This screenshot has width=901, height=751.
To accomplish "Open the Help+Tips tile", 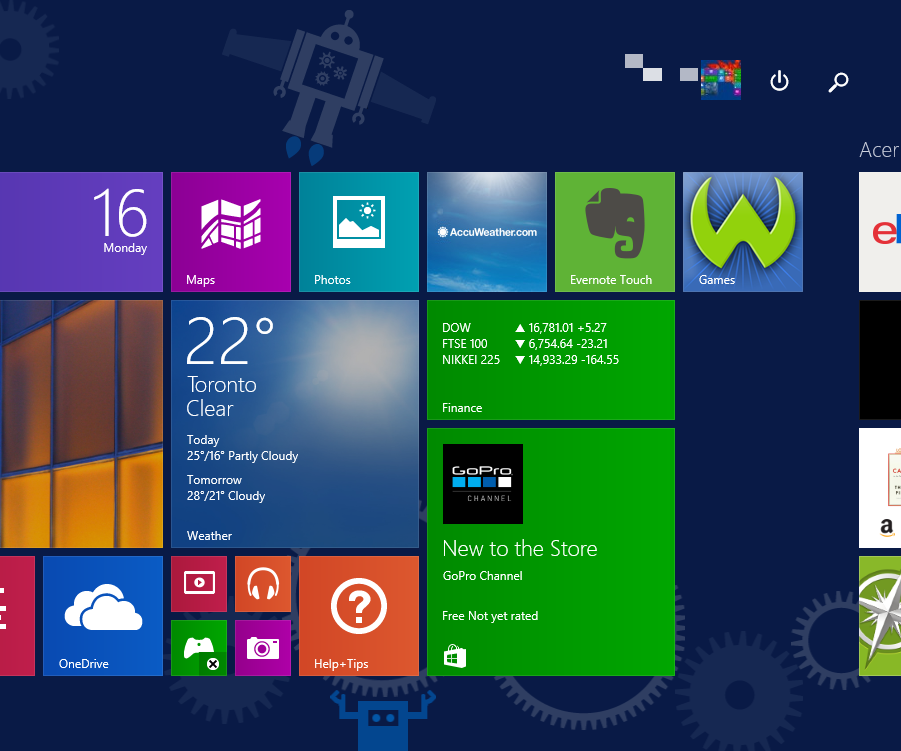I will [359, 616].
